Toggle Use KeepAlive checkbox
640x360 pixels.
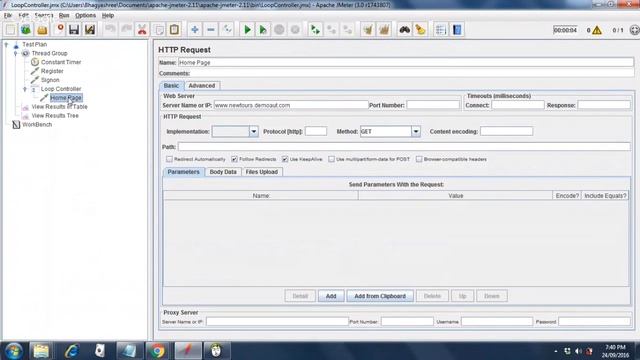click(285, 159)
